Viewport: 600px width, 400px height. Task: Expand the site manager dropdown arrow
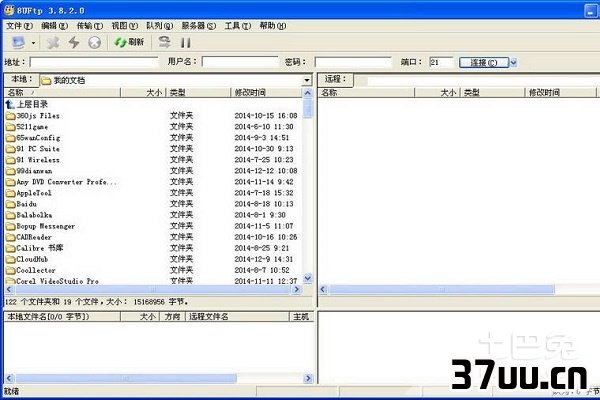(x=33, y=42)
